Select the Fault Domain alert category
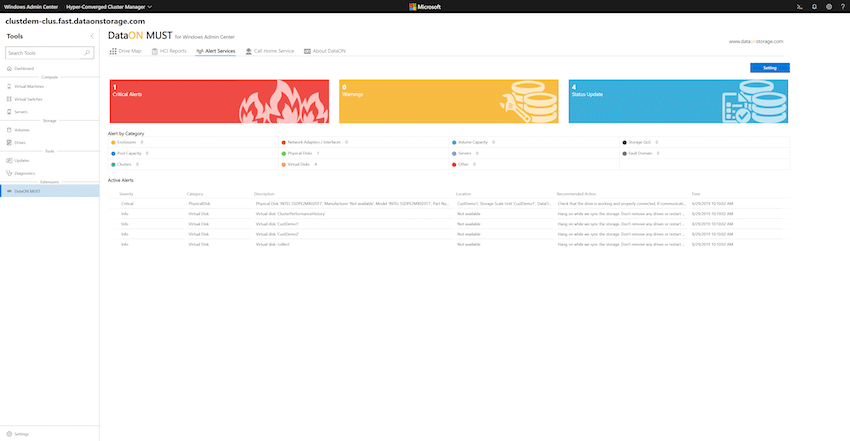This screenshot has height=441, width=850. point(640,153)
